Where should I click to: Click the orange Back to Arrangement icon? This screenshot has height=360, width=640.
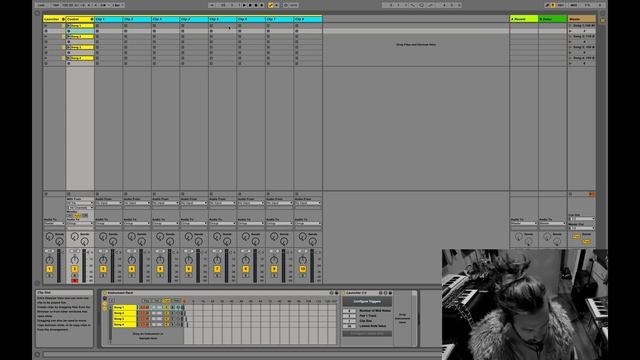[x=591, y=194]
